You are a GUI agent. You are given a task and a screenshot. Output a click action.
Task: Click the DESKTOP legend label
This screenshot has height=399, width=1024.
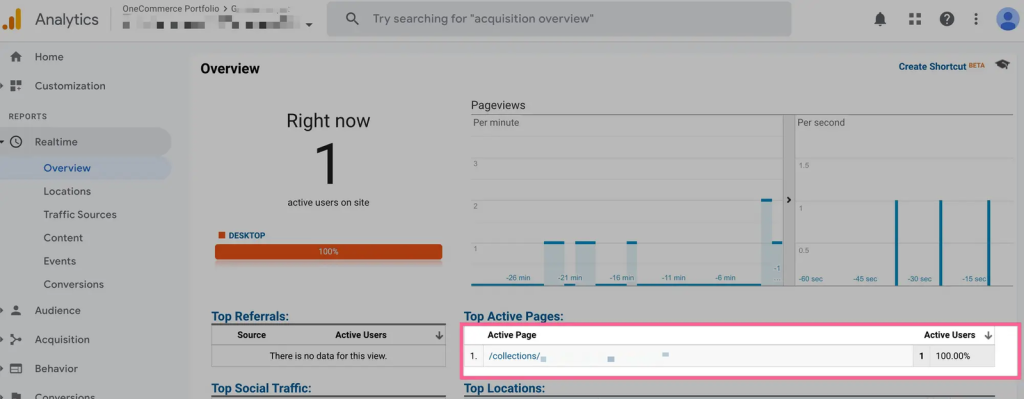247,235
